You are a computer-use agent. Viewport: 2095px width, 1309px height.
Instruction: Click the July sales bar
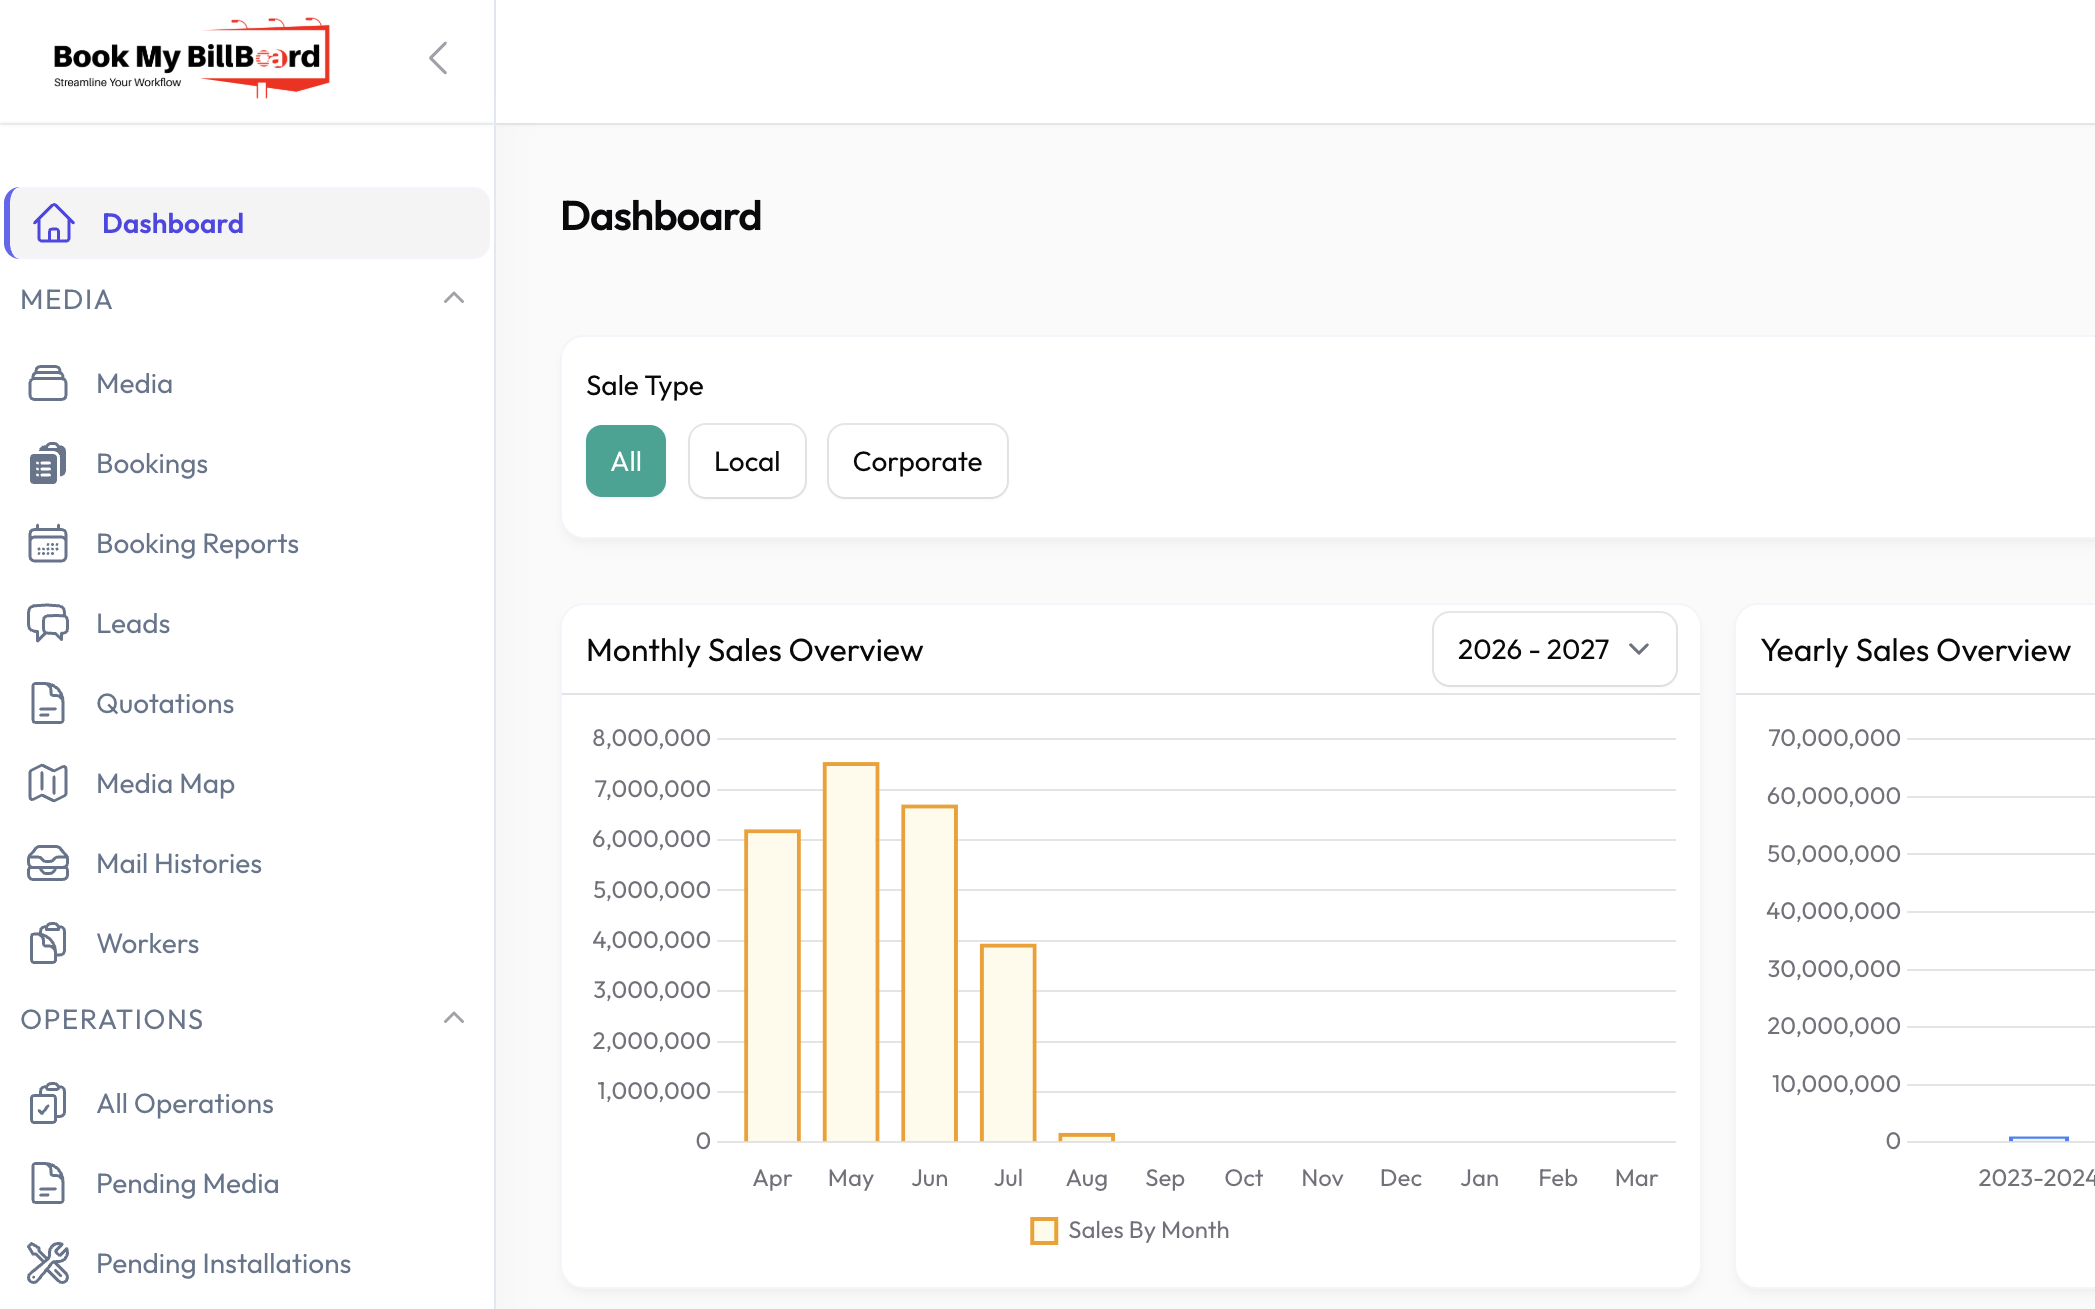pyautogui.click(x=1008, y=1043)
